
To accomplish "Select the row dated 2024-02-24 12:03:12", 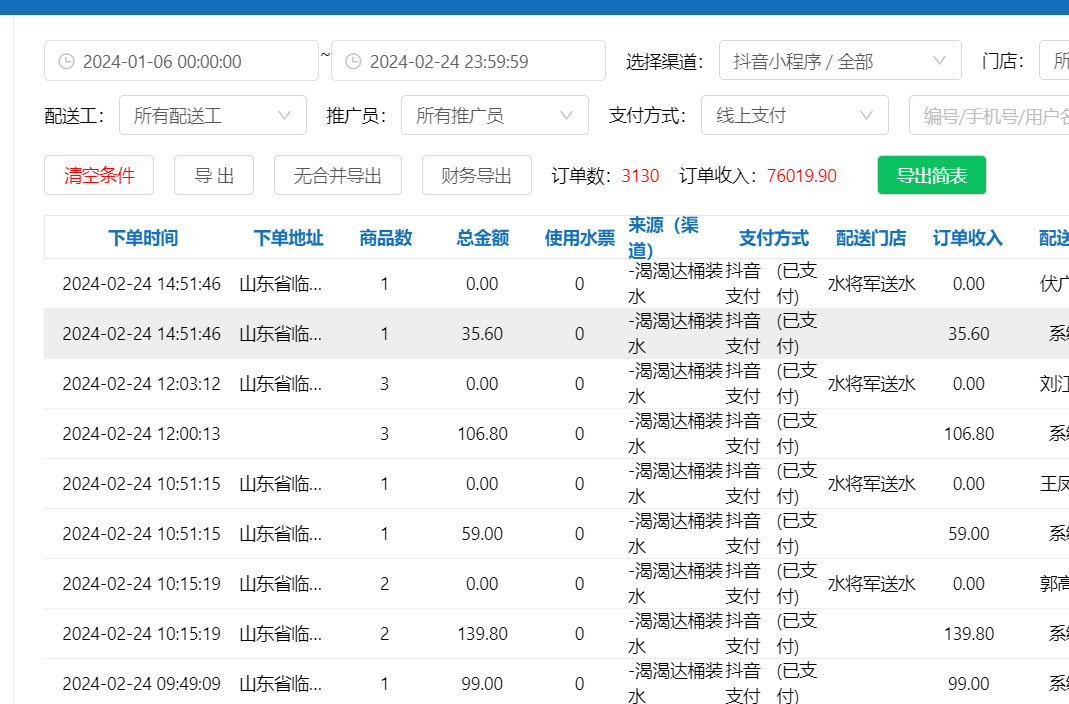I will click(x=556, y=384).
